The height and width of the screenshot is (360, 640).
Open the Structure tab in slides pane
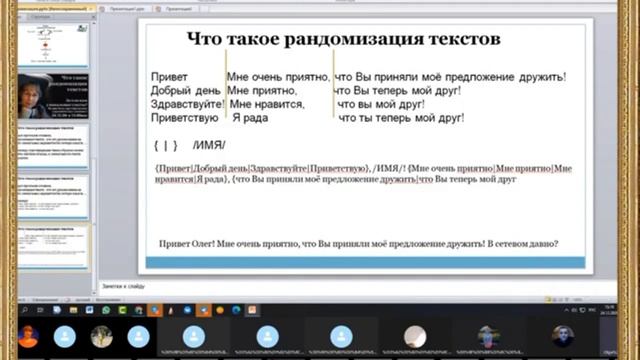[x=41, y=17]
